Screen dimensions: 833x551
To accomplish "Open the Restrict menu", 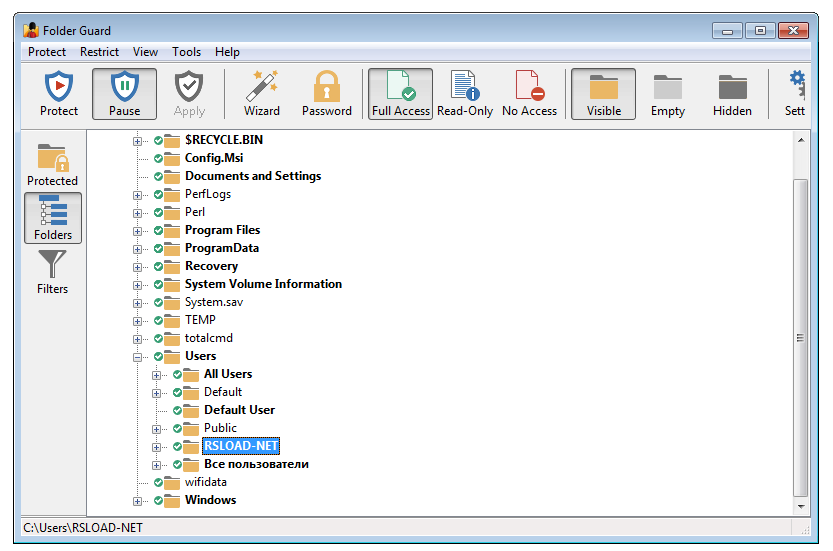I will click(99, 52).
